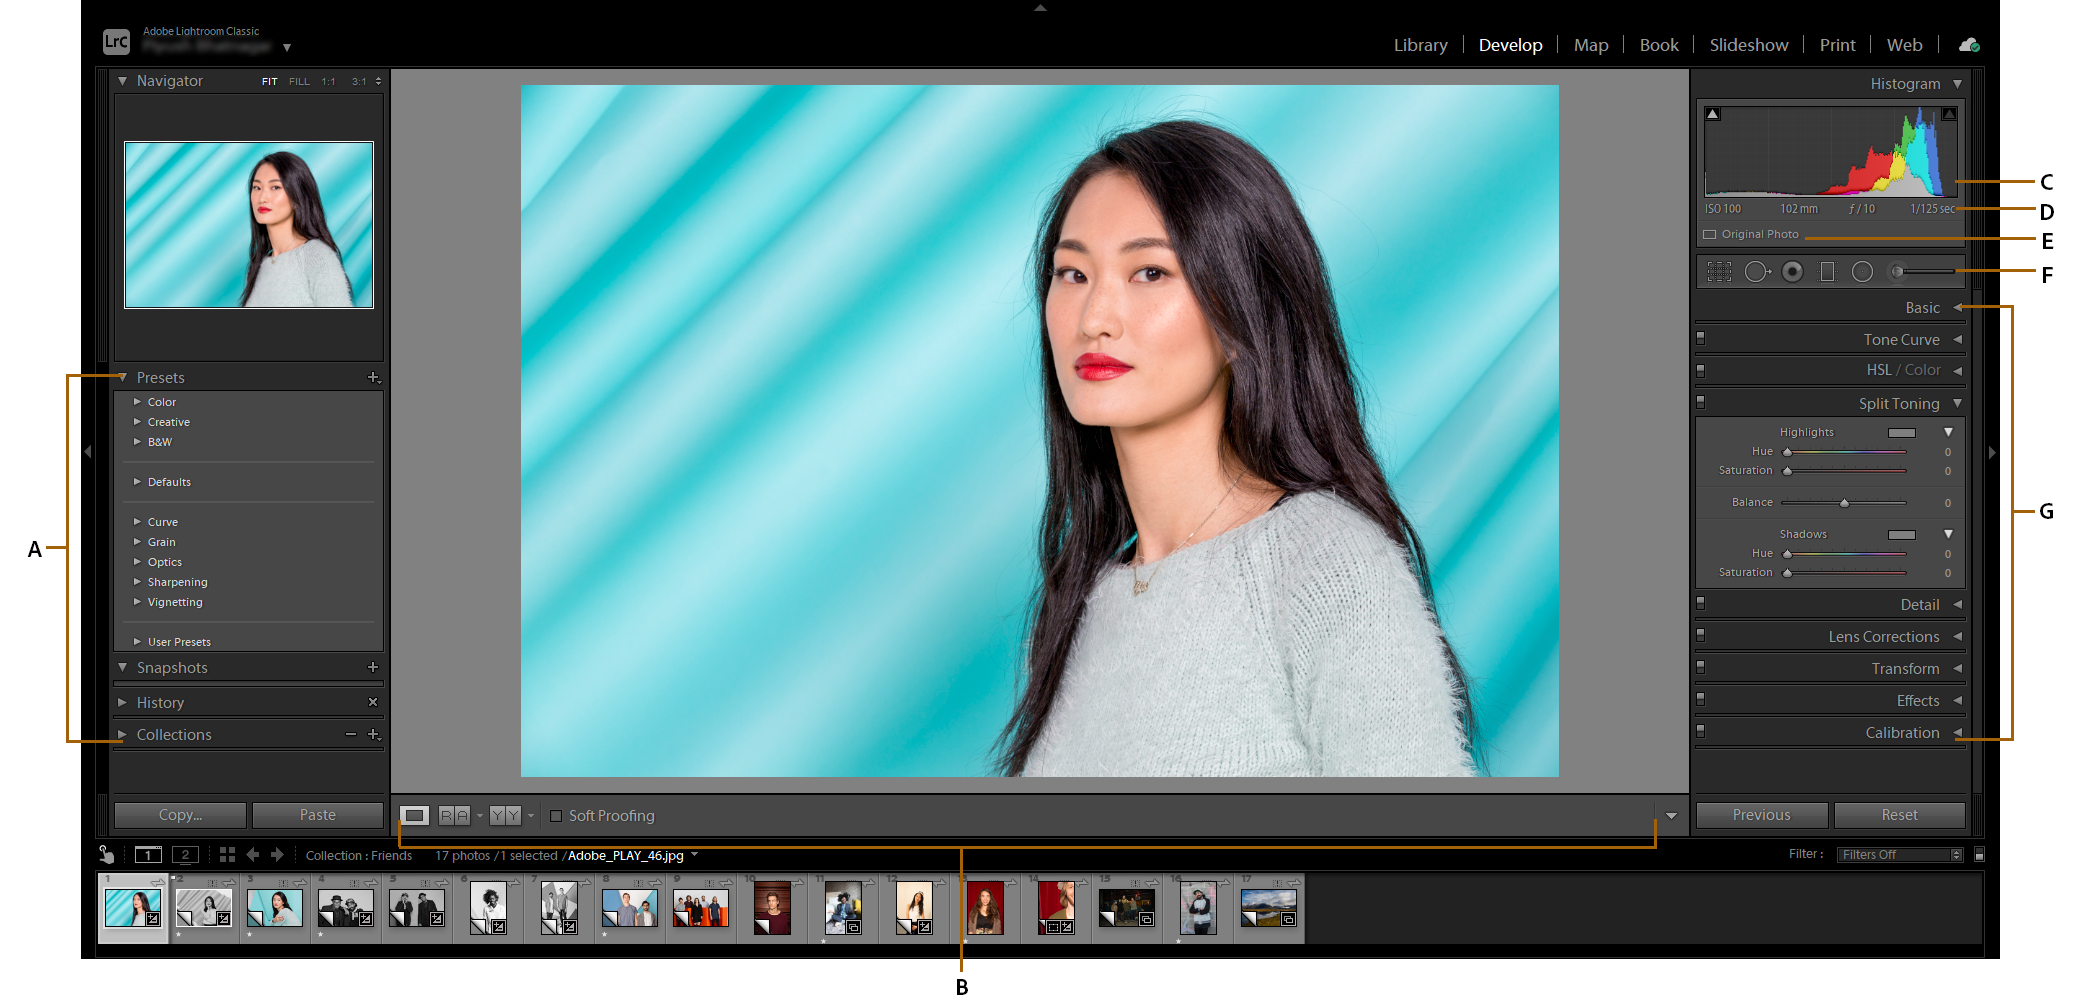The image size is (2075, 1000).
Task: Toggle the Tone Curve panel switch
Action: click(1700, 339)
